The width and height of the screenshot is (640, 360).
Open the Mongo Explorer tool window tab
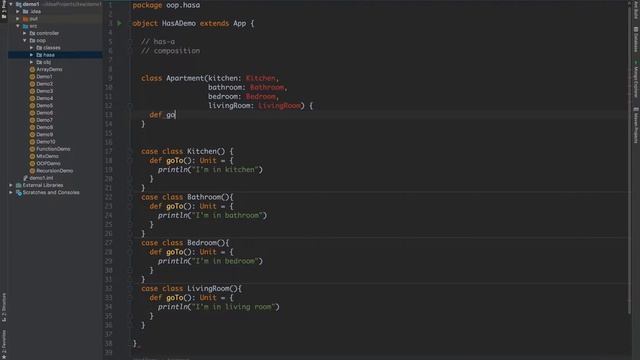point(636,79)
